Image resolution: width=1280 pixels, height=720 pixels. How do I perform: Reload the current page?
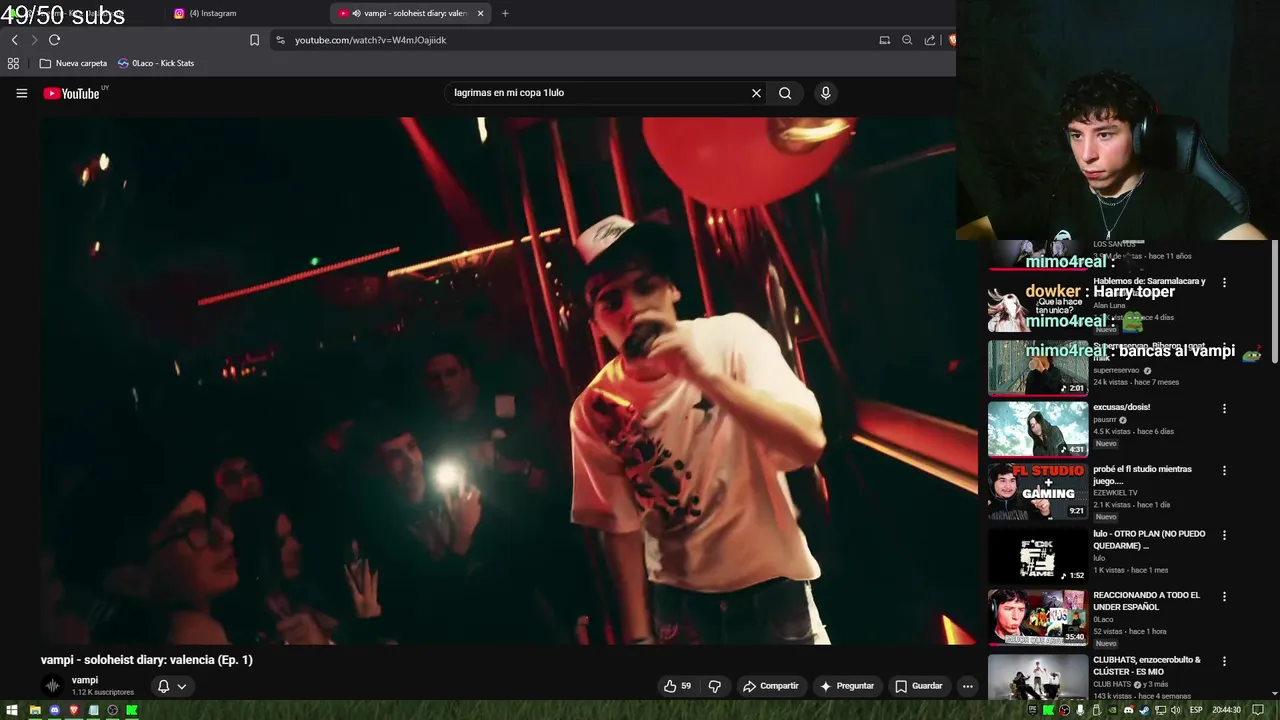tap(54, 40)
